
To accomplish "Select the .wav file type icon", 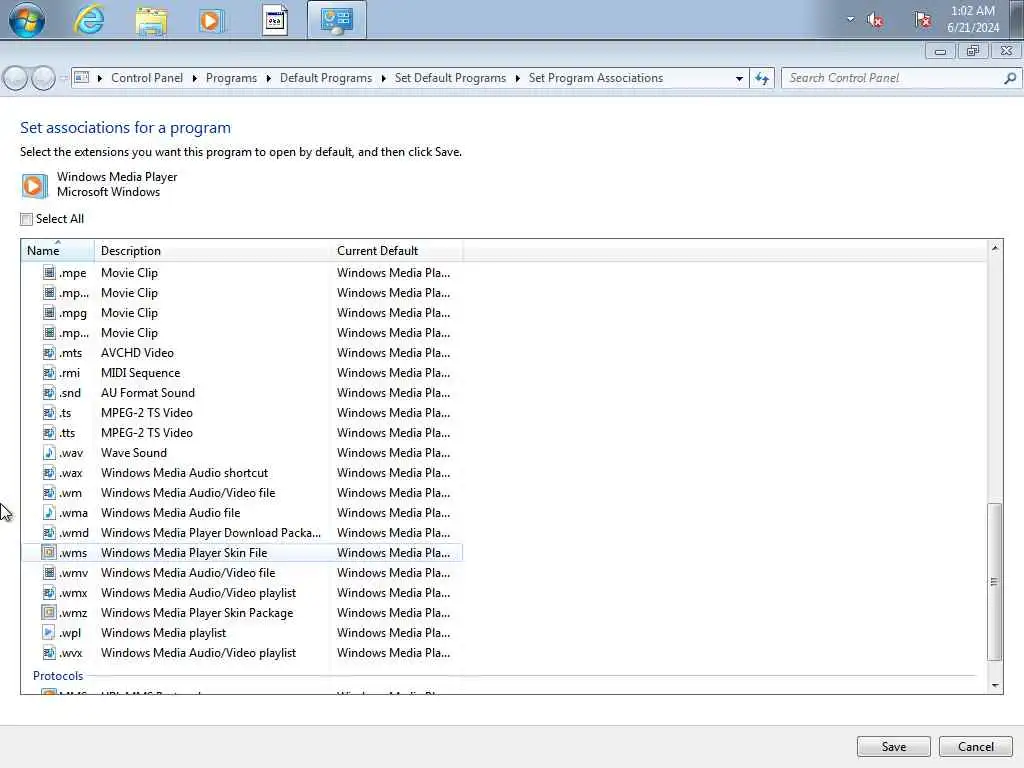I will click(x=49, y=453).
